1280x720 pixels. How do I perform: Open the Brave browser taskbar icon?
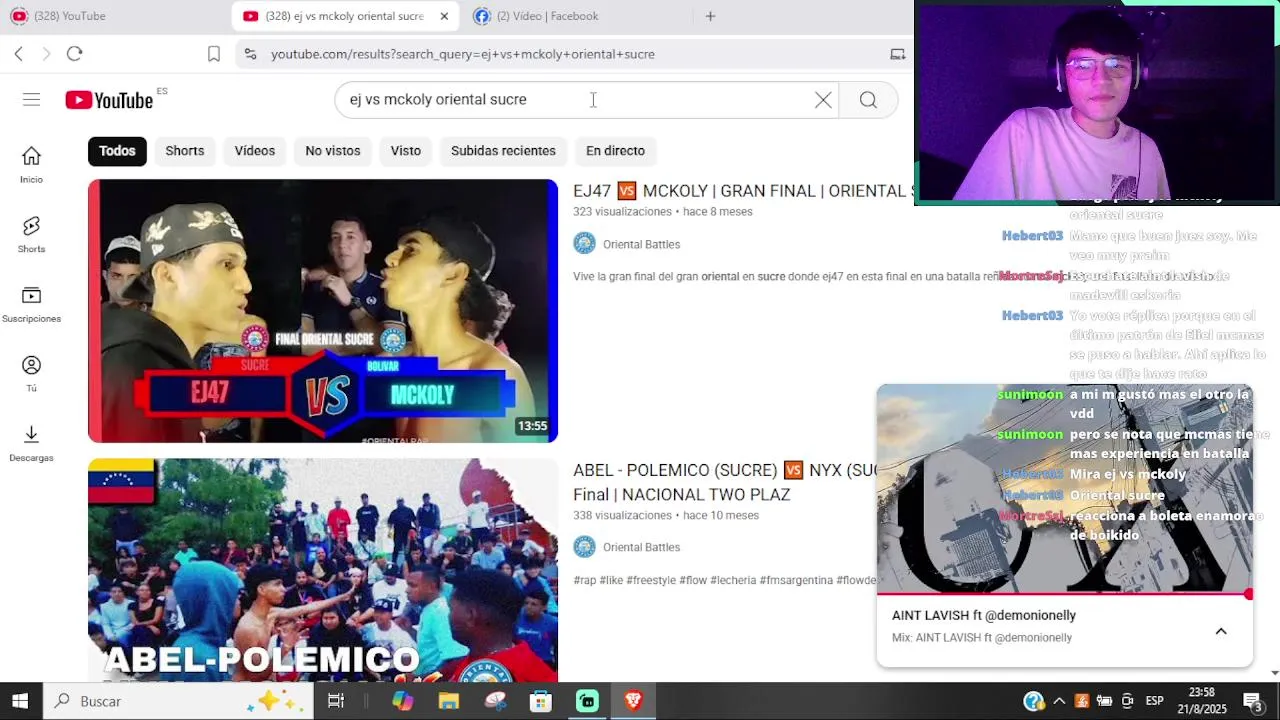[x=633, y=701]
